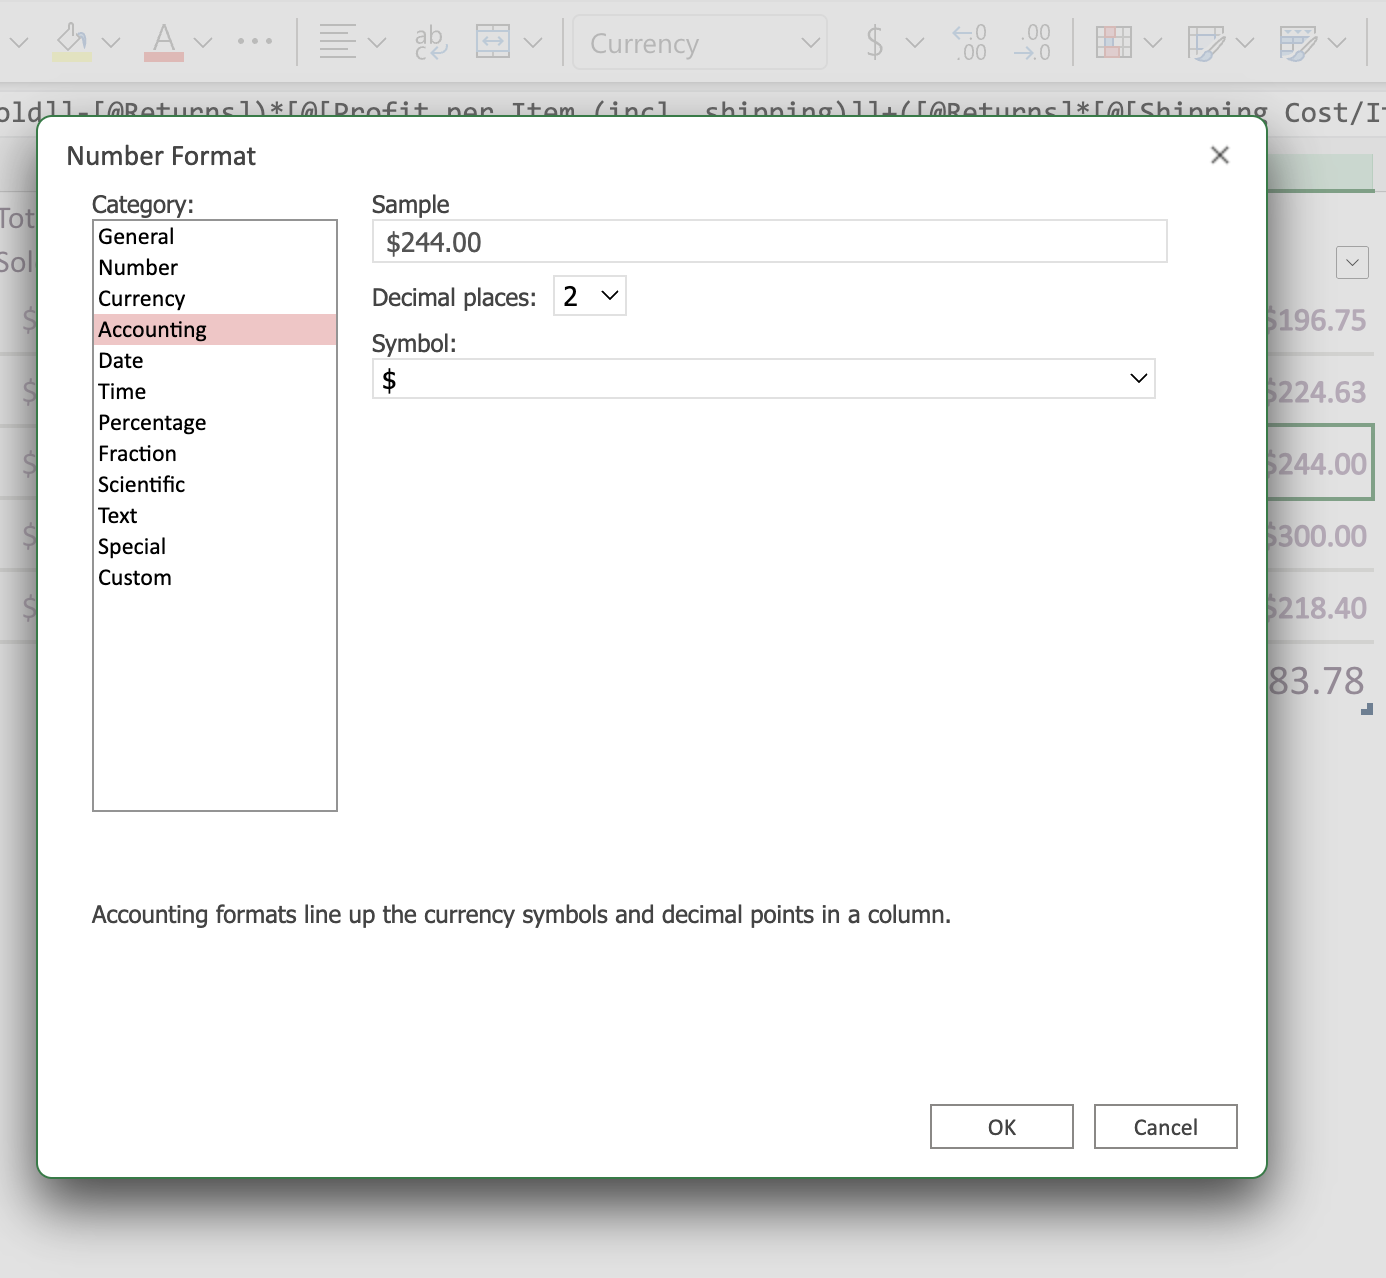Open the conditional formatting icon
This screenshot has width=1386, height=1278.
click(x=1114, y=42)
